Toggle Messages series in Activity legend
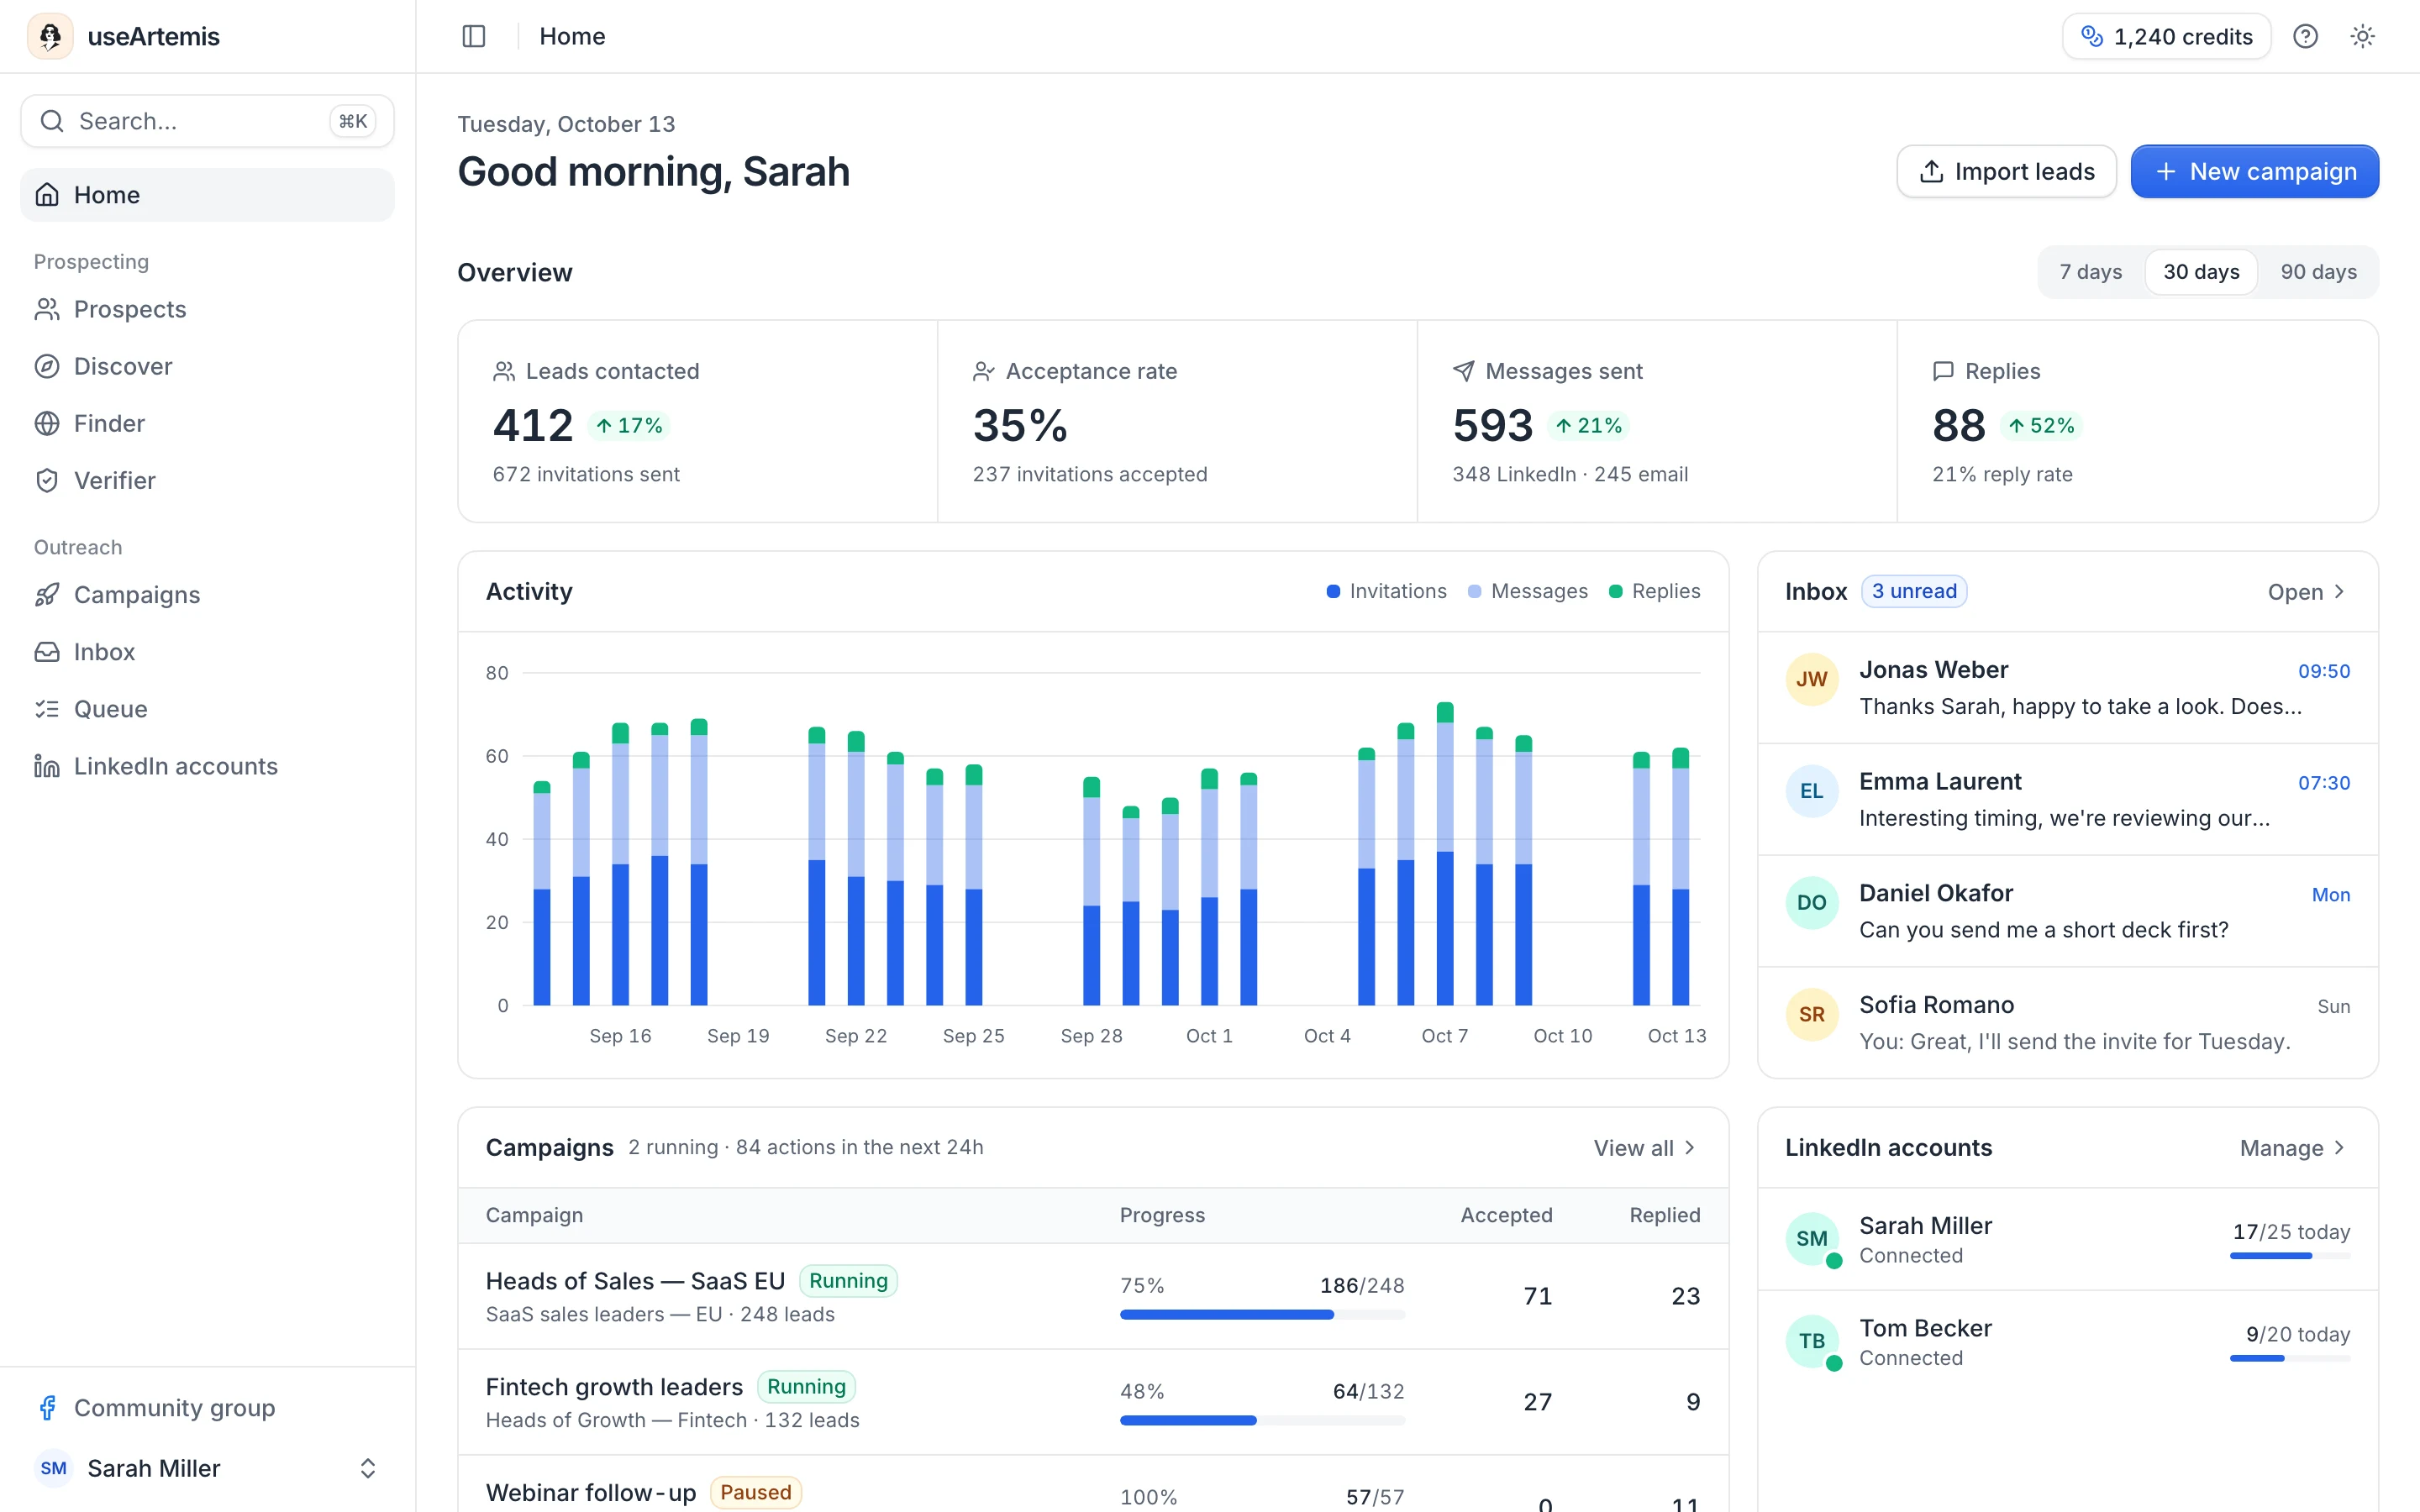The width and height of the screenshot is (2420, 1512). (x=1527, y=591)
